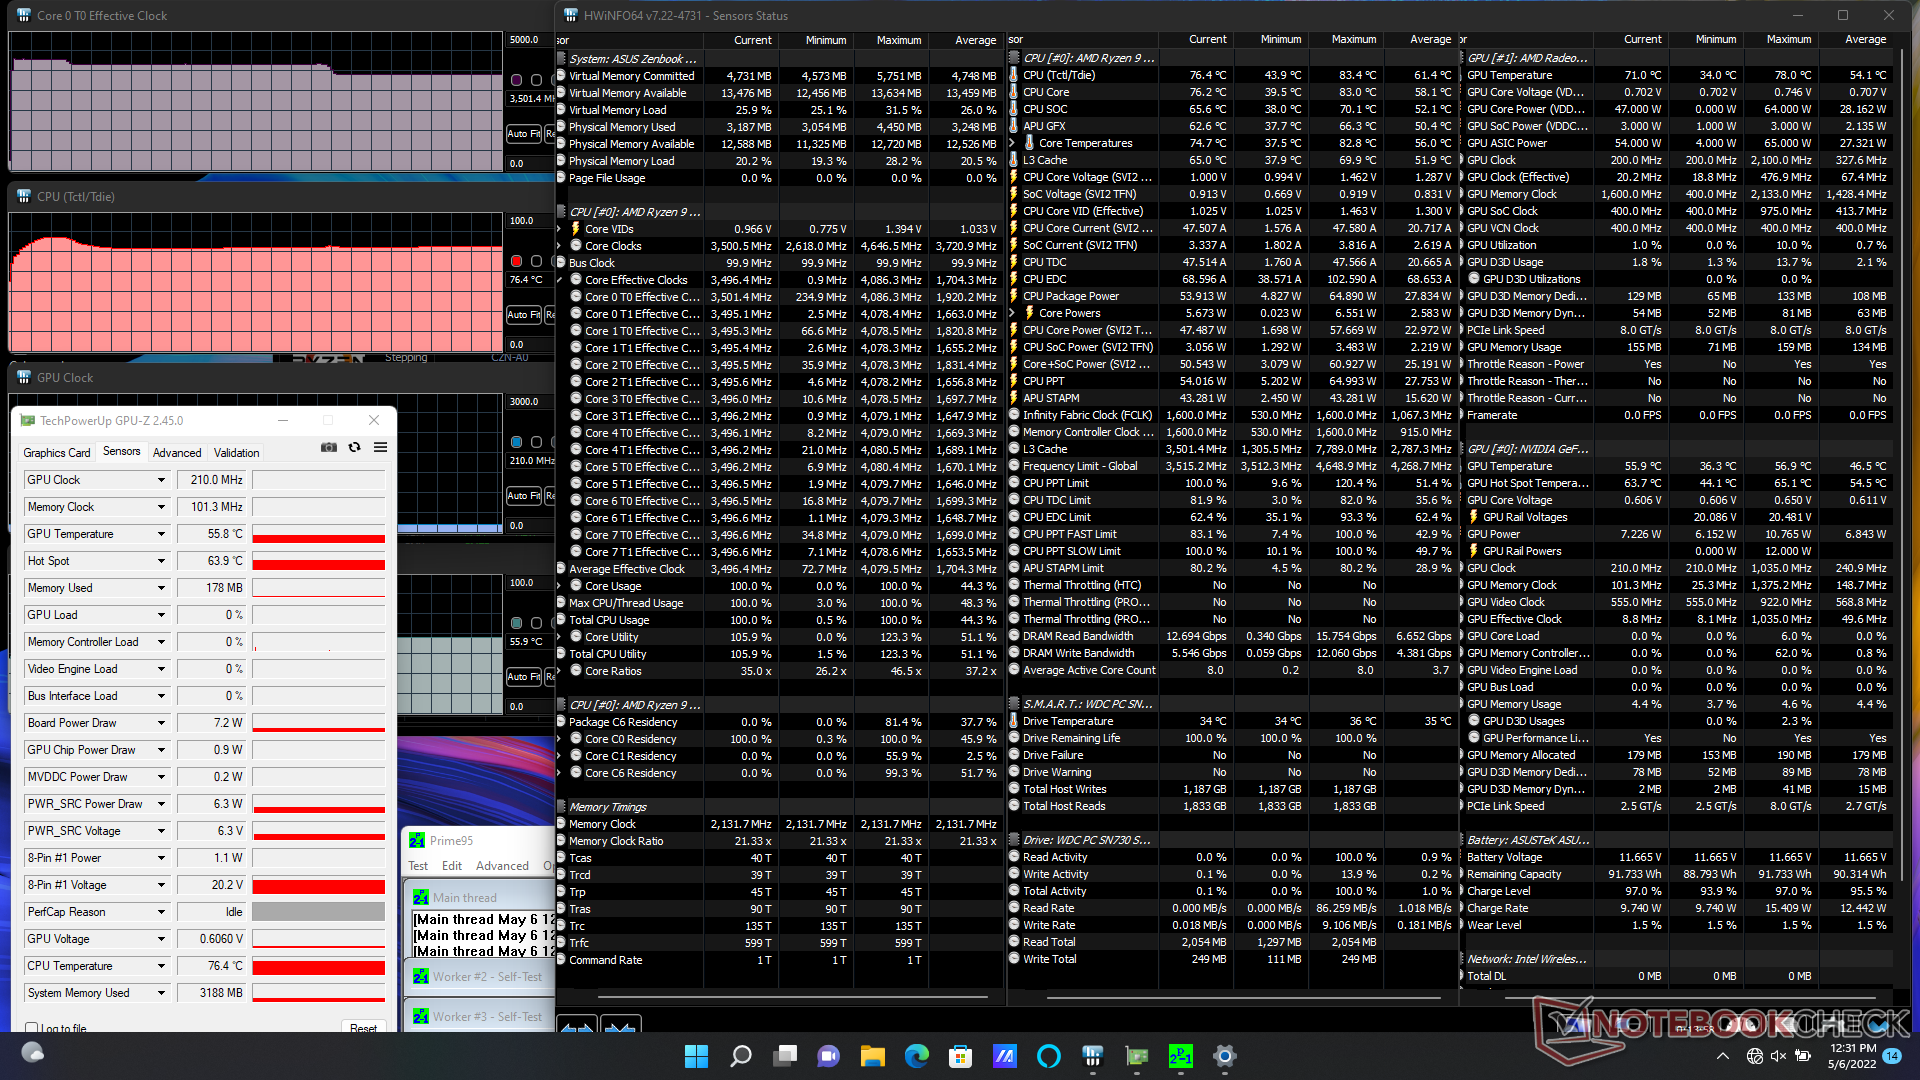Screen dimensions: 1920x1080
Task: Click HWiNFO left navigation arrows icon
Action: (577, 1026)
